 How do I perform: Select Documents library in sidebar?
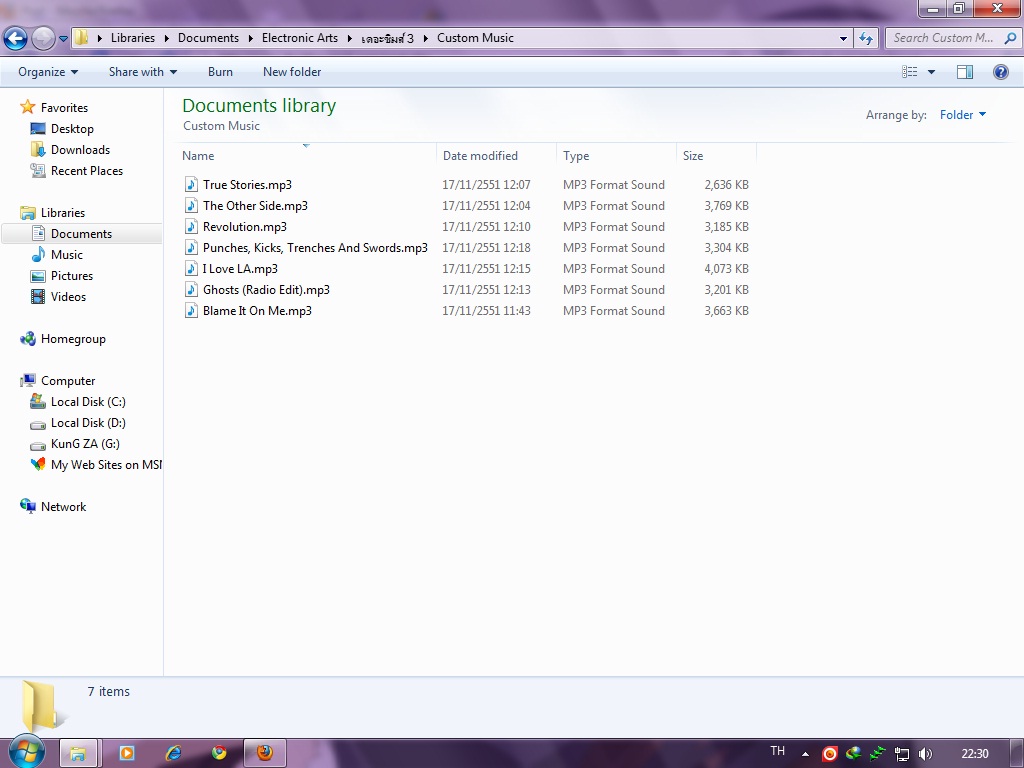pos(81,234)
